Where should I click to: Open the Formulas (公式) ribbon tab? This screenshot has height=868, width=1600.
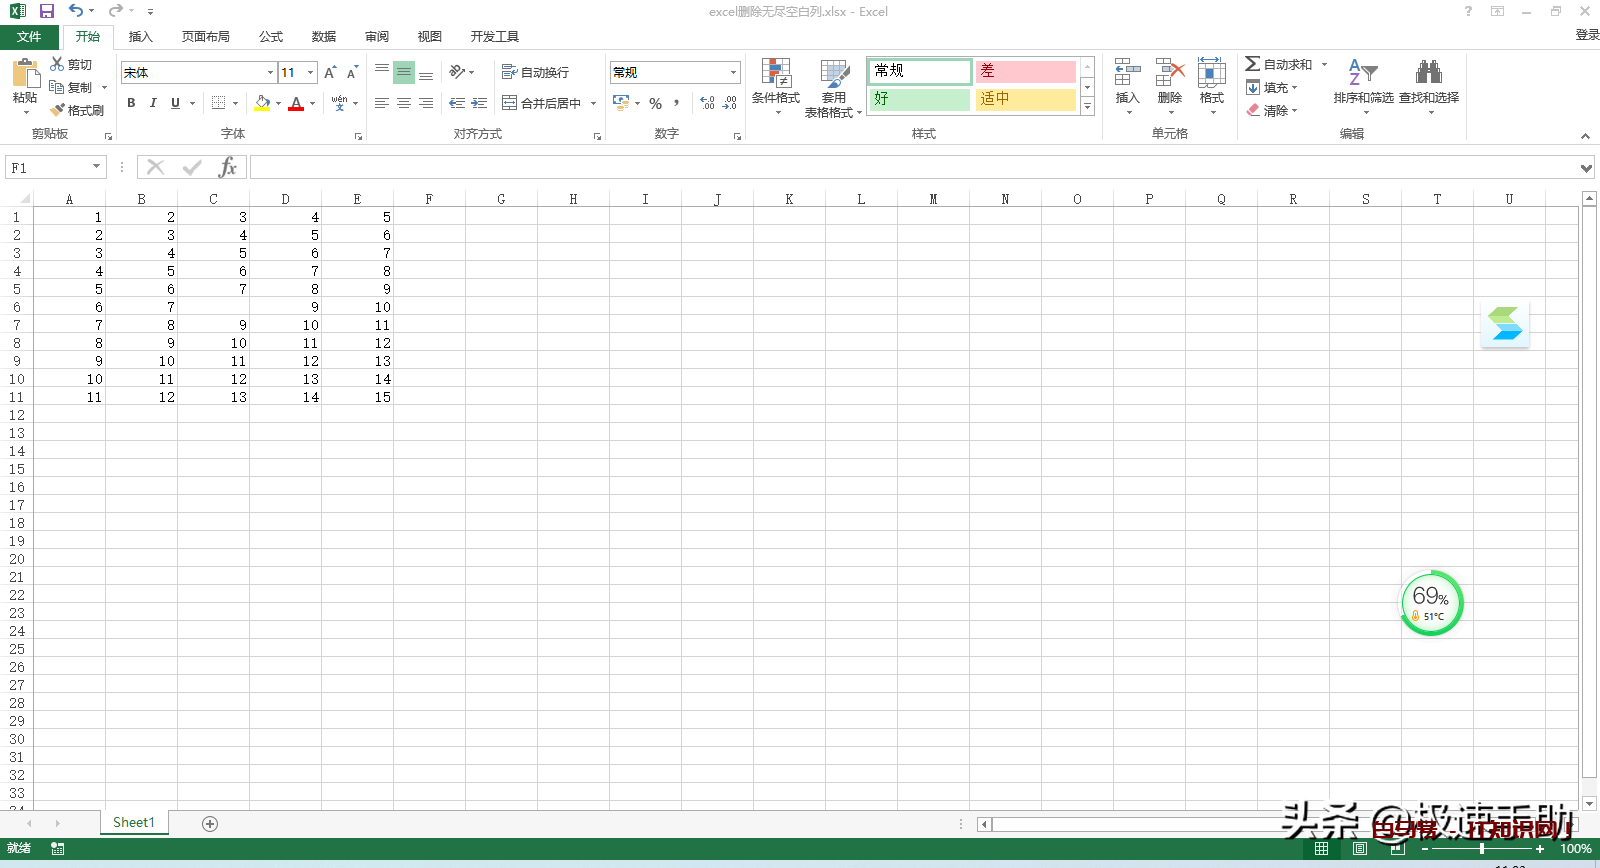coord(271,37)
